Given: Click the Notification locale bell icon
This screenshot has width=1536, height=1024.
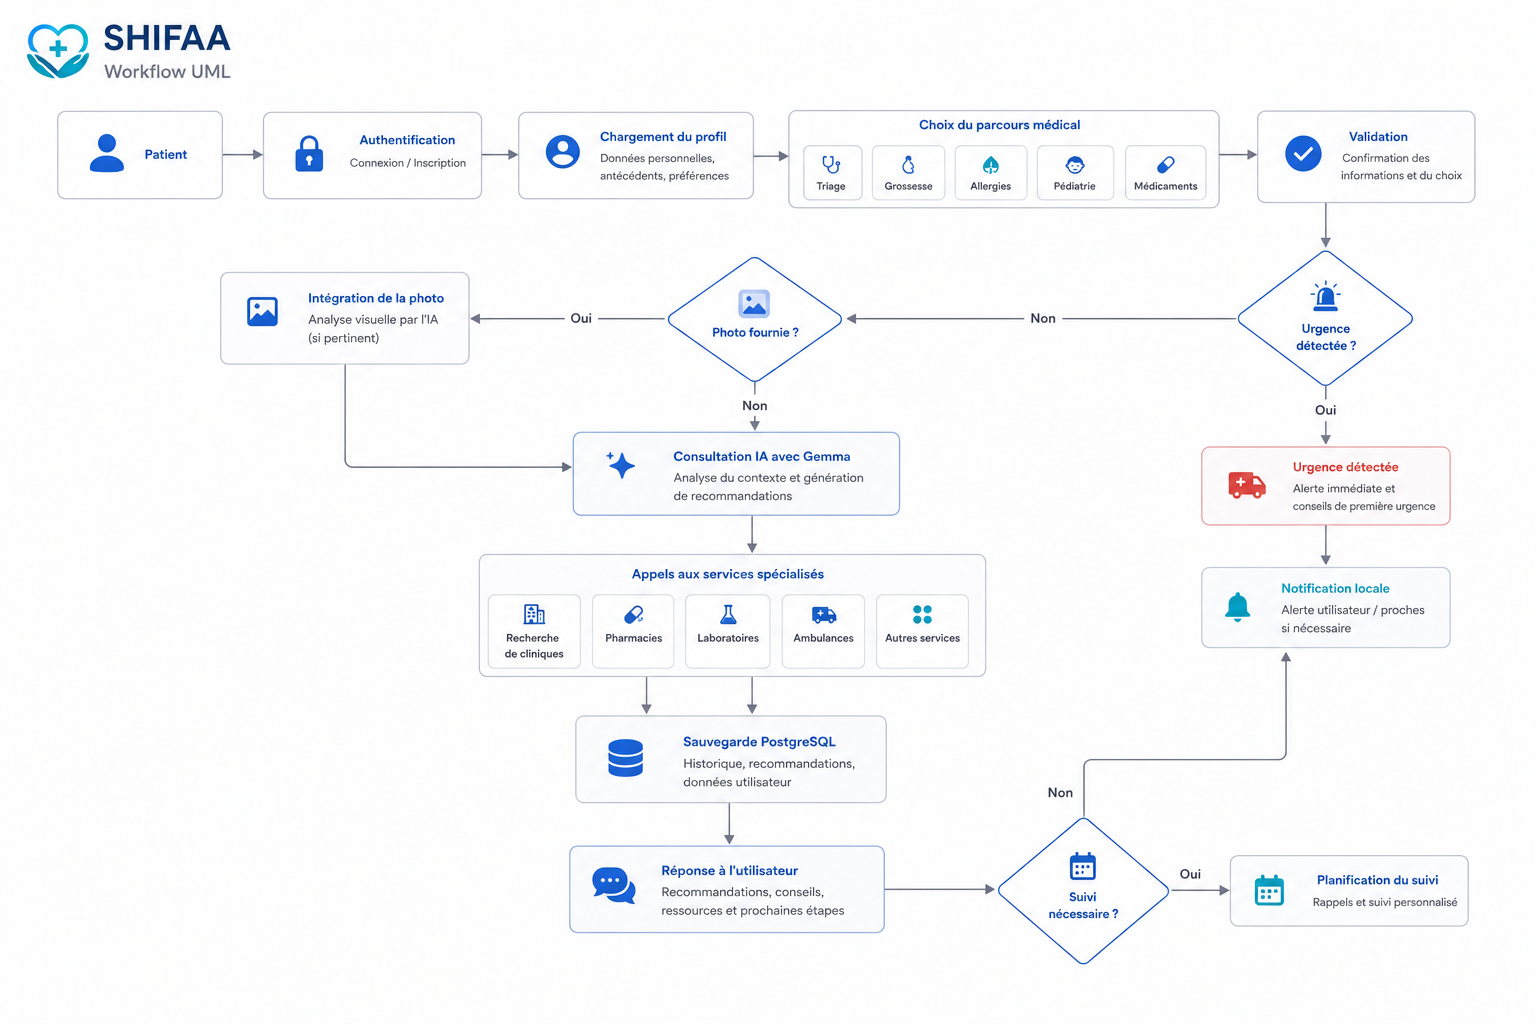Looking at the screenshot, I should [1238, 607].
